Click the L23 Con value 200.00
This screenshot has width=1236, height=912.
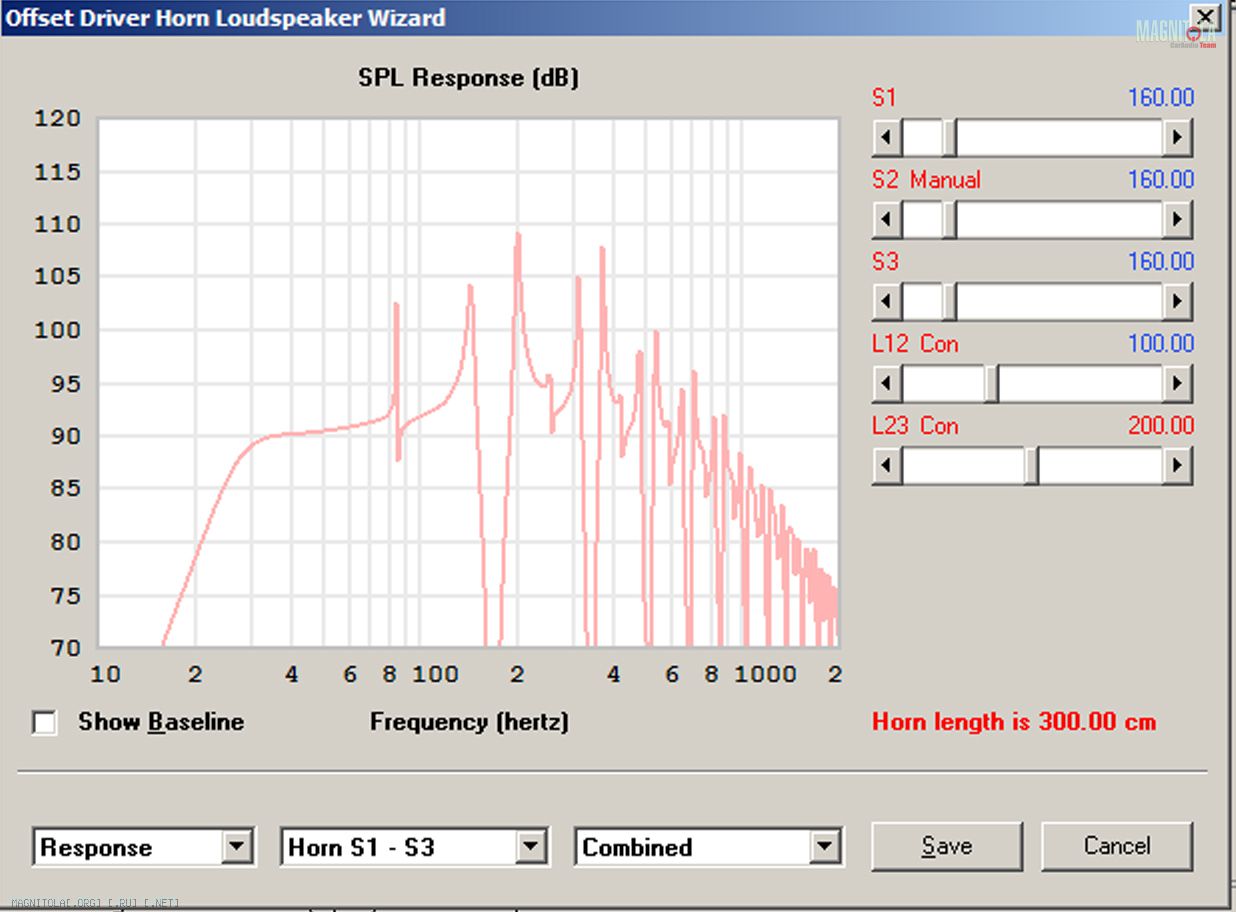pos(1161,426)
